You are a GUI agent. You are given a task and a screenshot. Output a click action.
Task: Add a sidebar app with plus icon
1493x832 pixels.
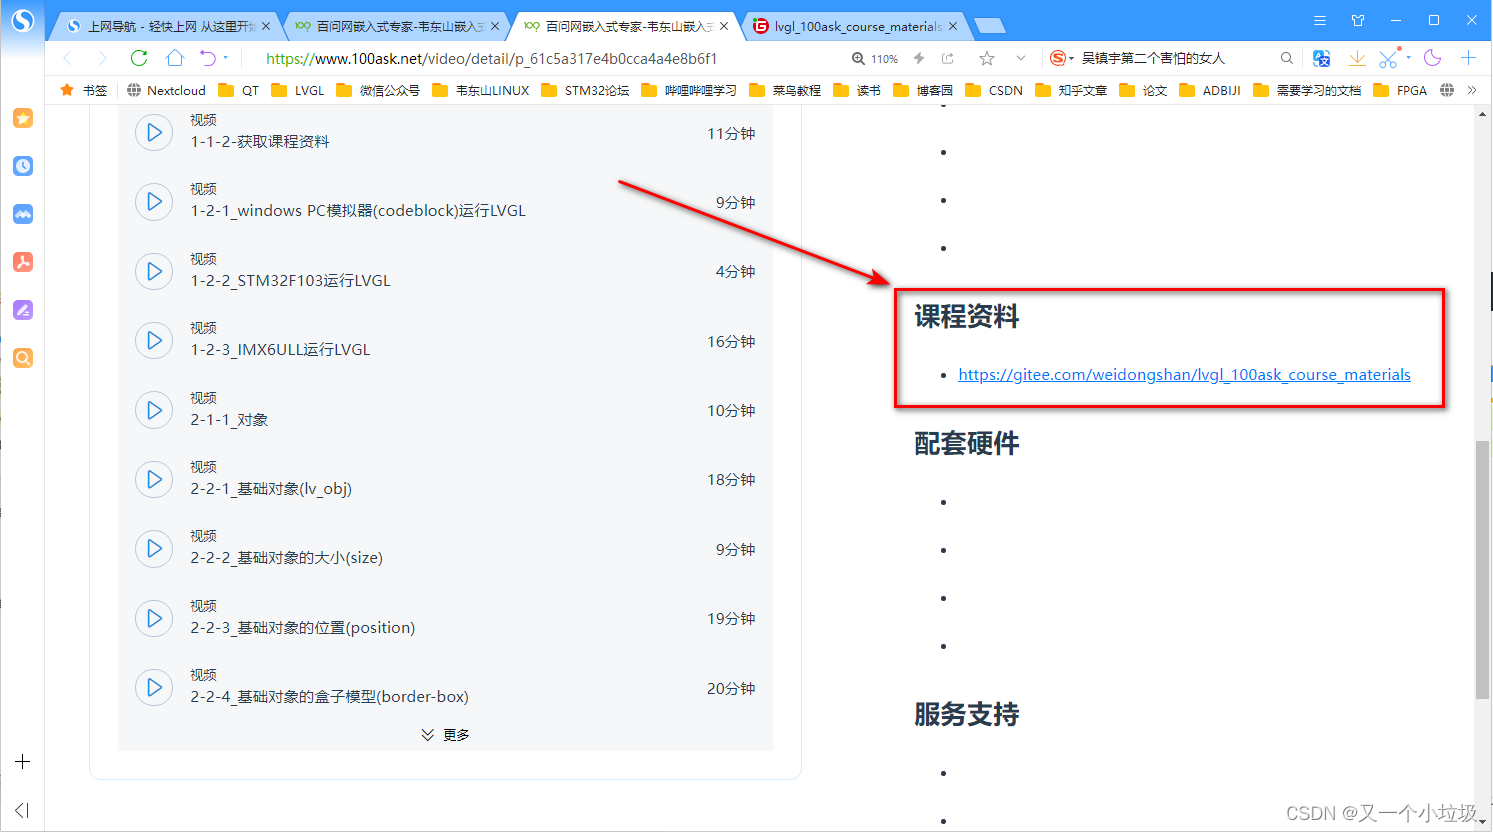[22, 762]
